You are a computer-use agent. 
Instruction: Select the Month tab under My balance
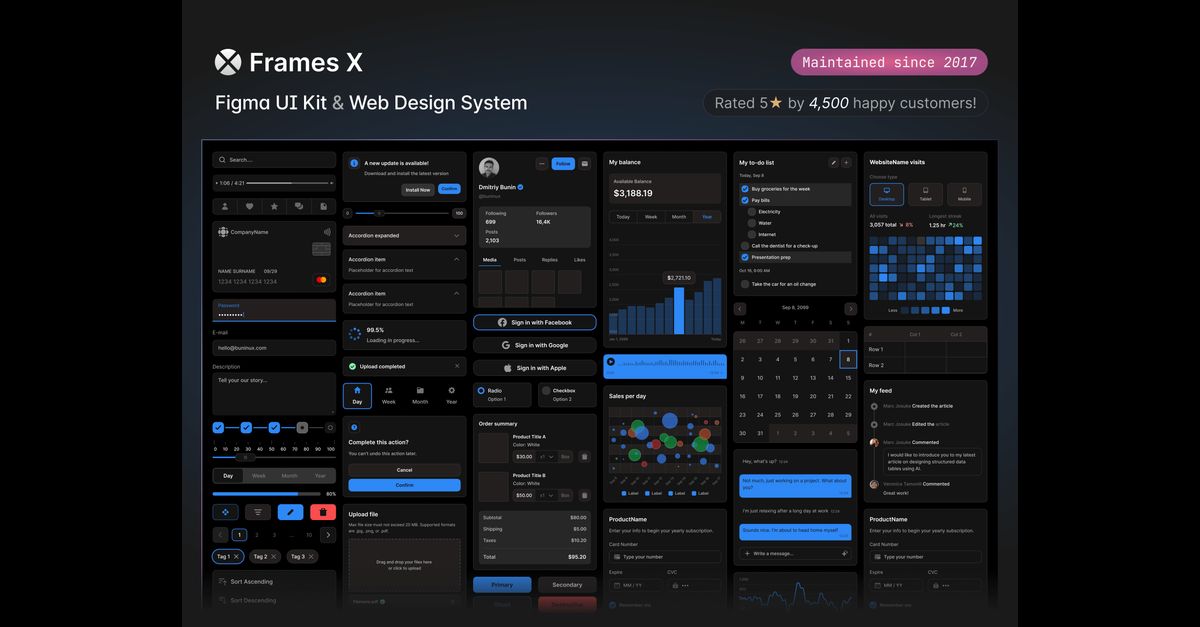679,217
